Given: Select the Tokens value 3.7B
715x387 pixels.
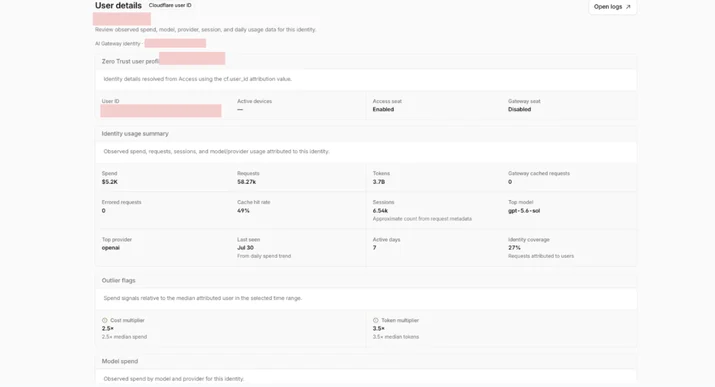Looking at the screenshot, I should (x=378, y=182).
